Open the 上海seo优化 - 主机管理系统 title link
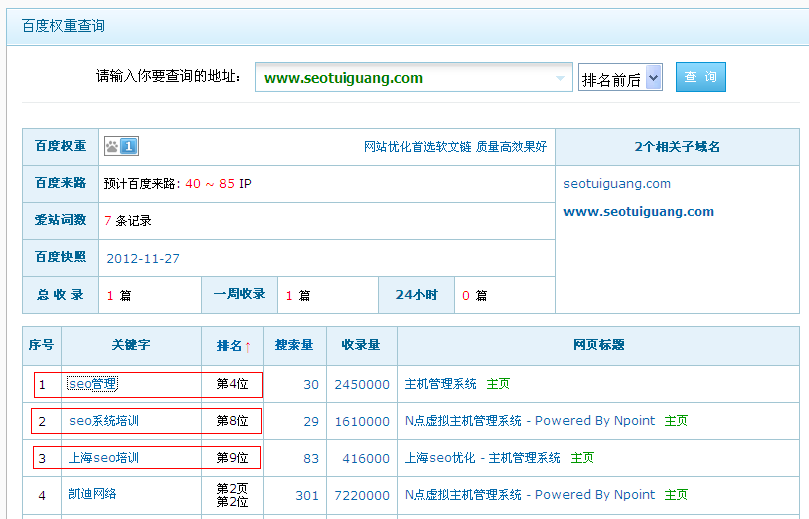The width and height of the screenshot is (809, 519). 482,458
